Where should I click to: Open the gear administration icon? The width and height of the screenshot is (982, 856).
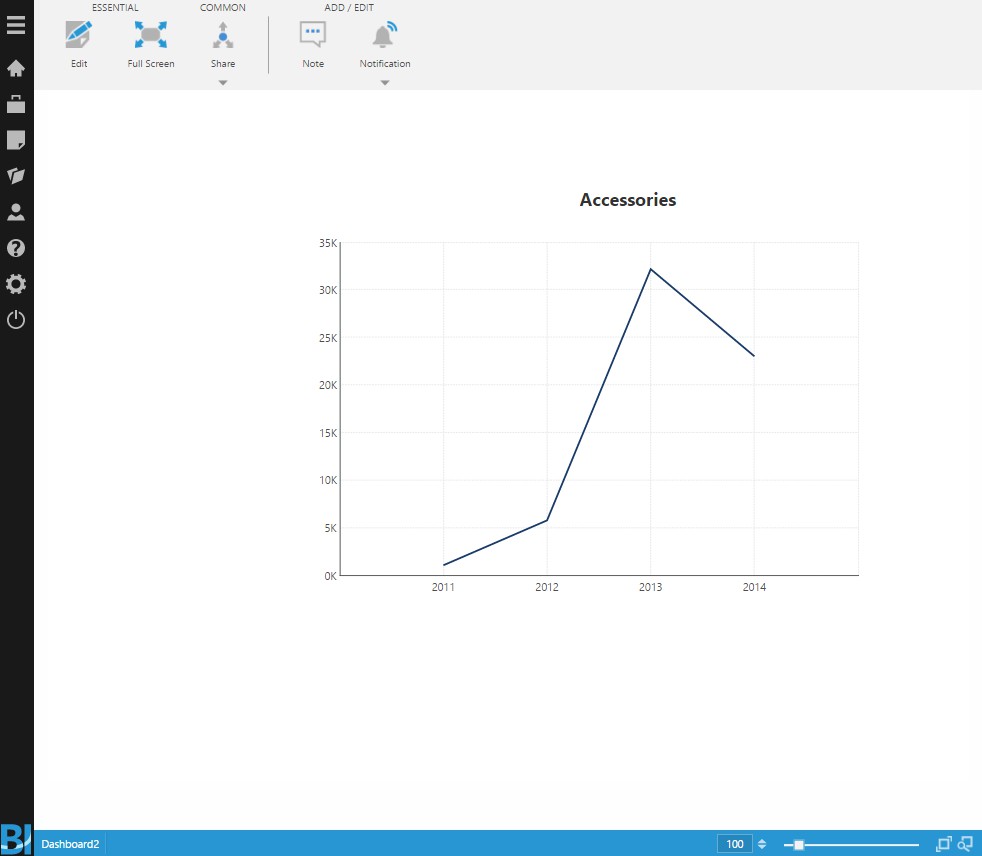point(16,284)
